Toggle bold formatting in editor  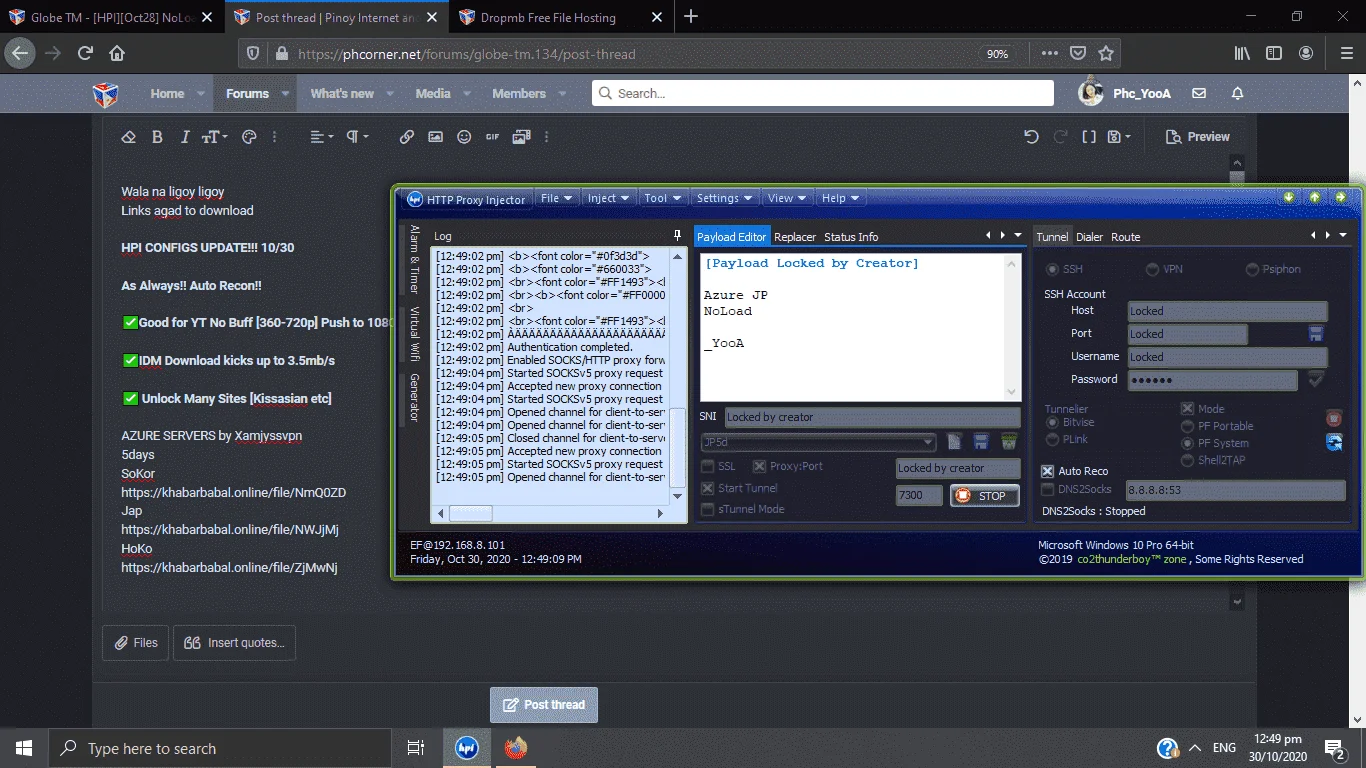[157, 137]
